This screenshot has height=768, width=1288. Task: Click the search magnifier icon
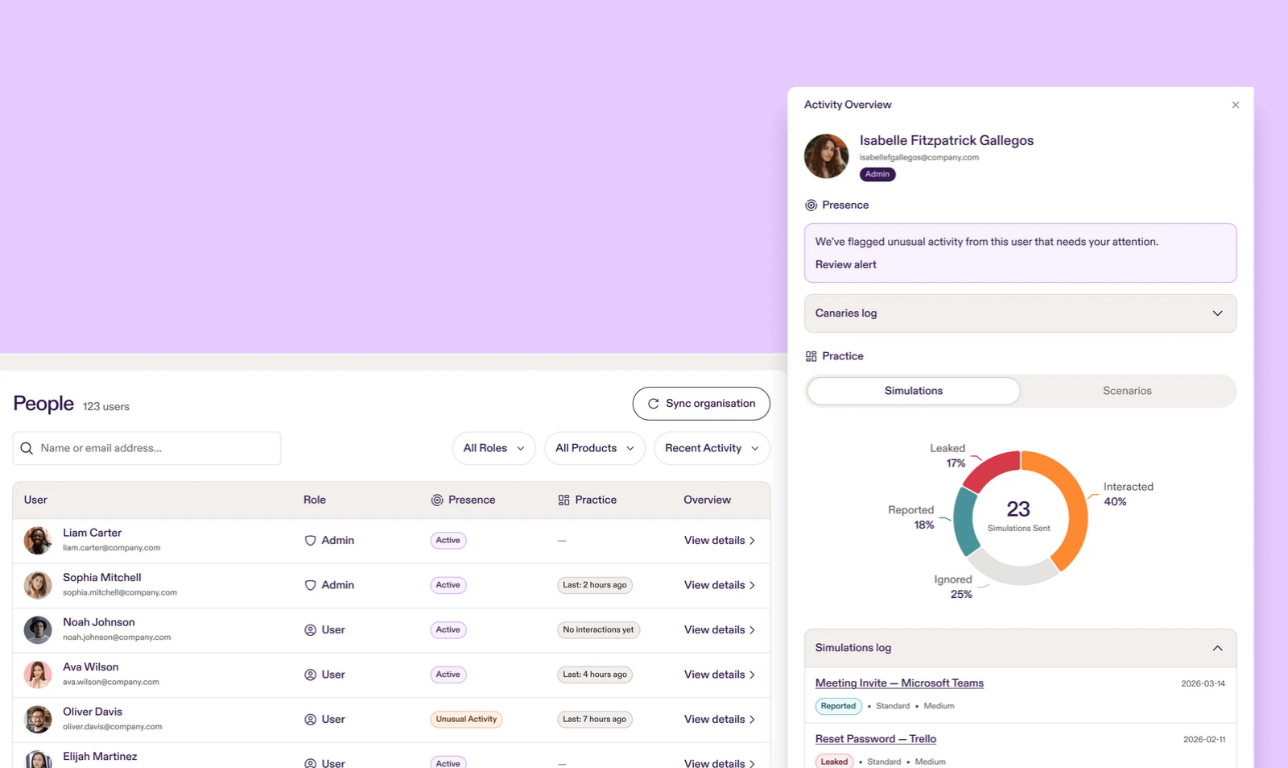tap(27, 449)
